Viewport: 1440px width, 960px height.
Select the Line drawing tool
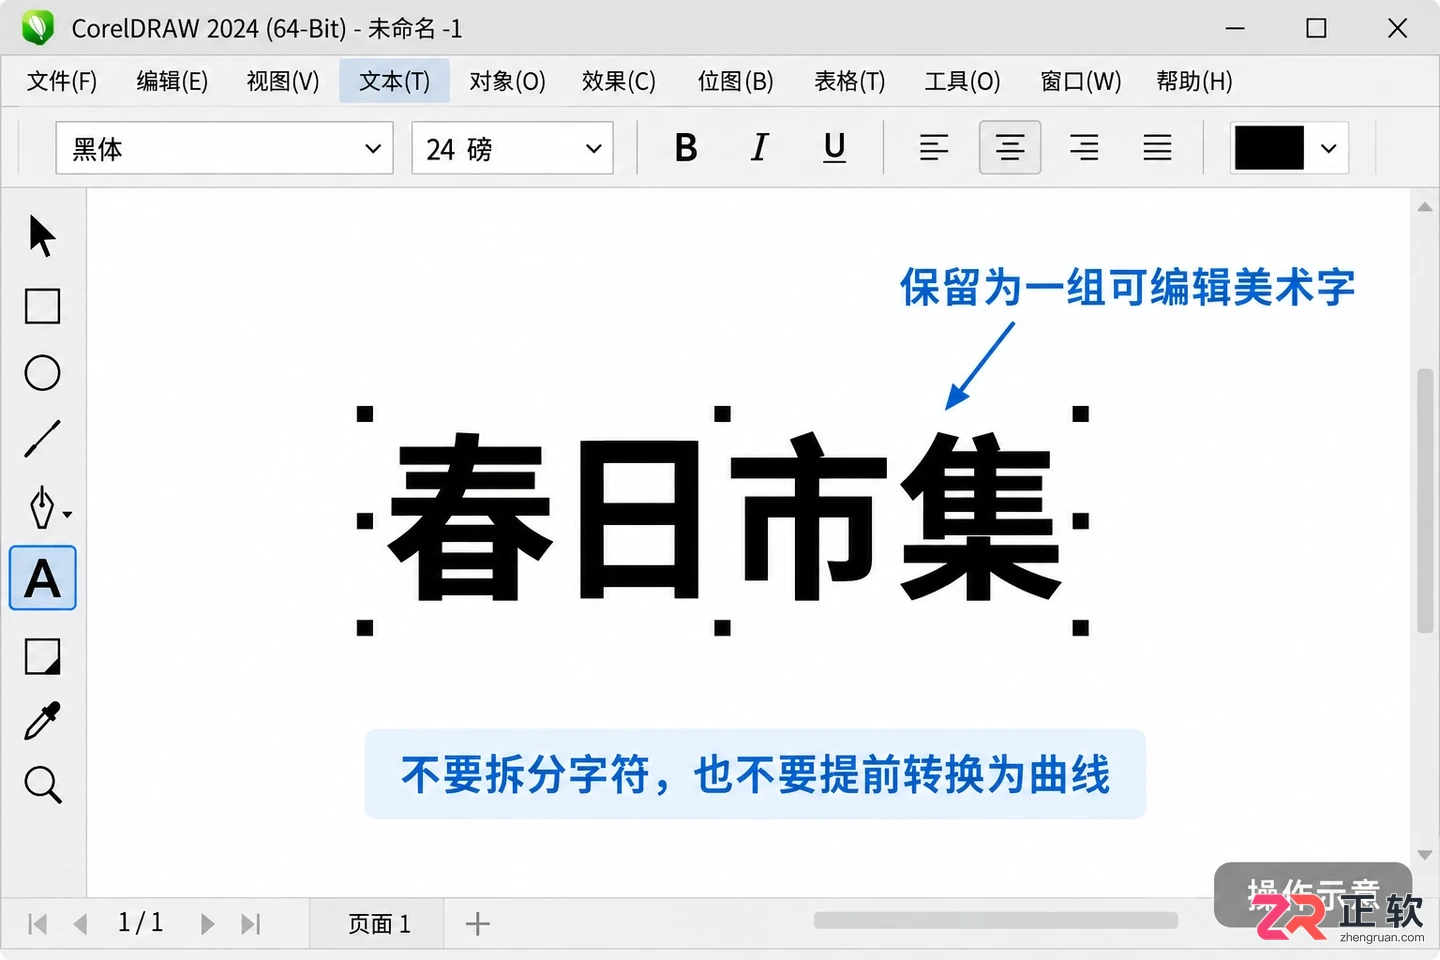[42, 438]
